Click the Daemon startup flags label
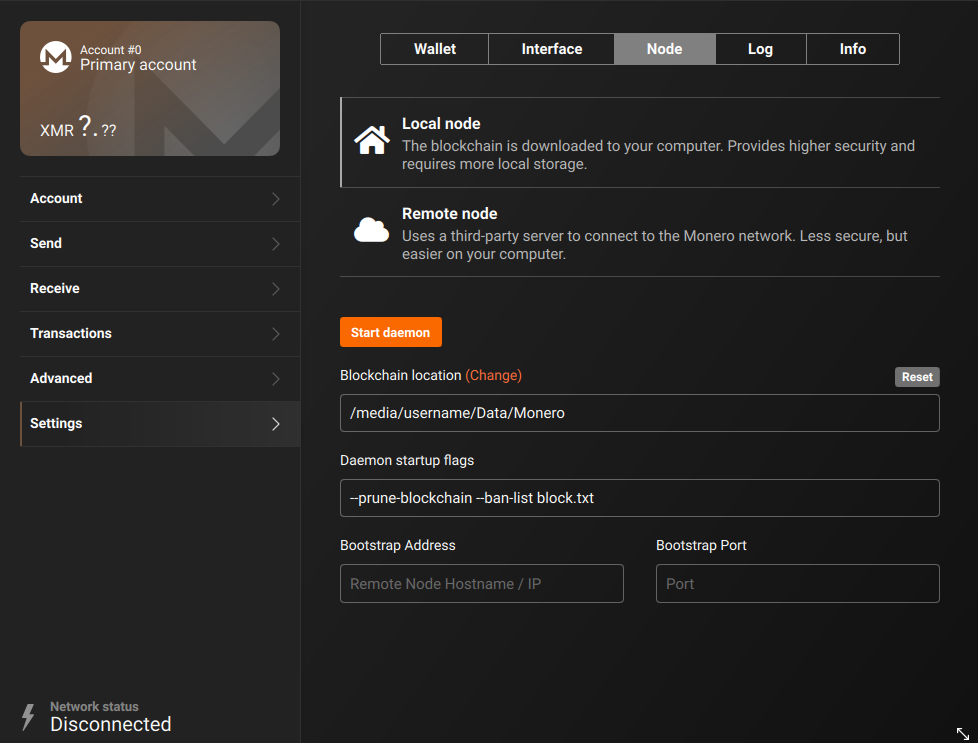The height and width of the screenshot is (743, 978). pos(407,460)
